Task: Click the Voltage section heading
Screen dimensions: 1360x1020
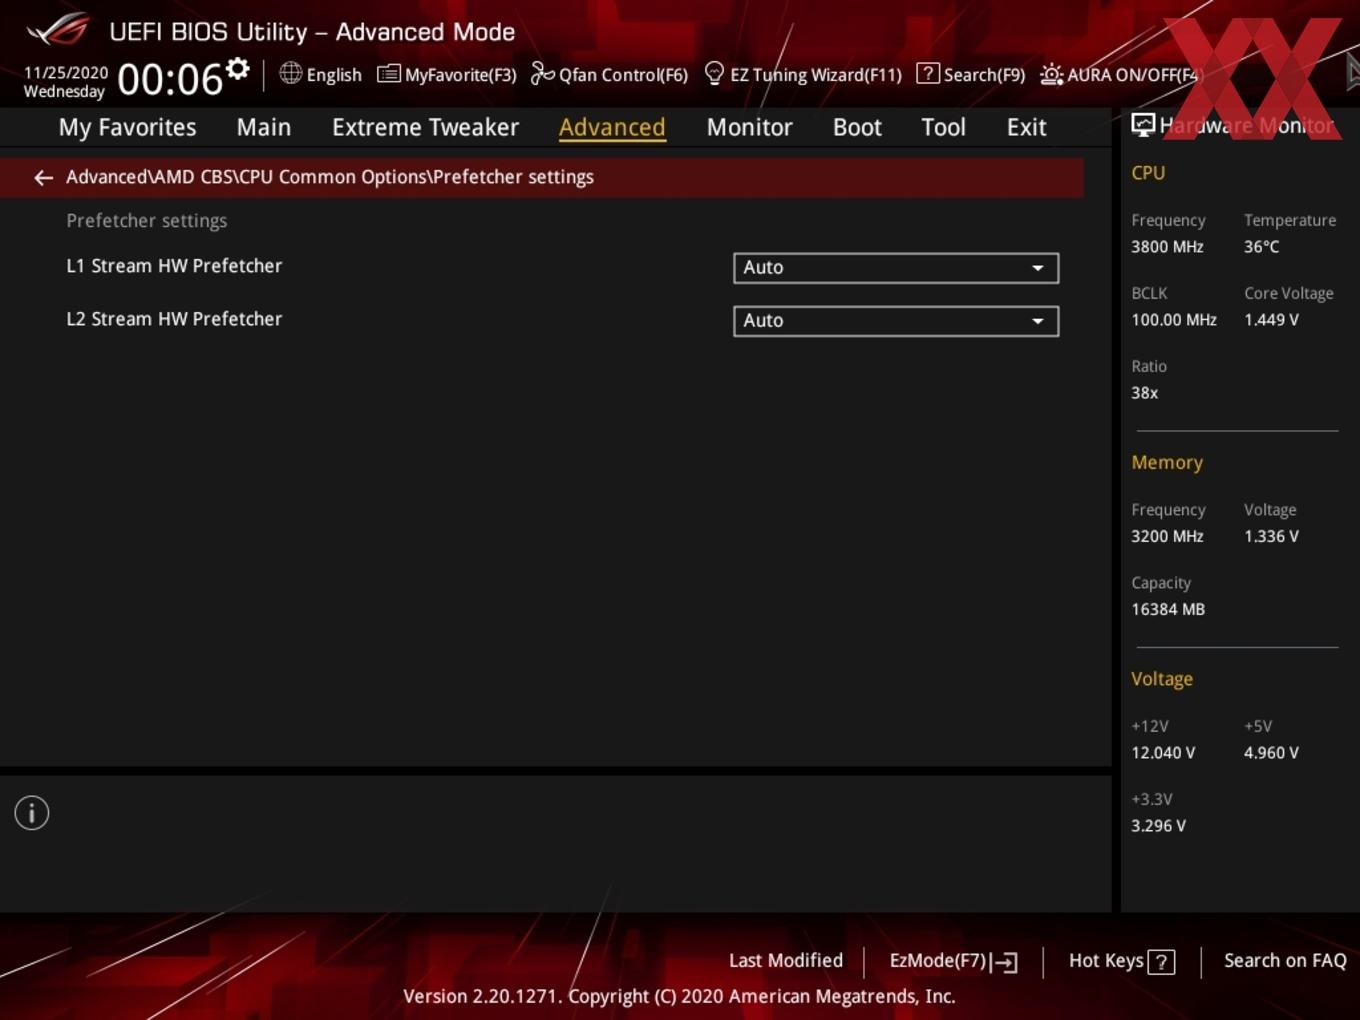Action: coord(1162,679)
